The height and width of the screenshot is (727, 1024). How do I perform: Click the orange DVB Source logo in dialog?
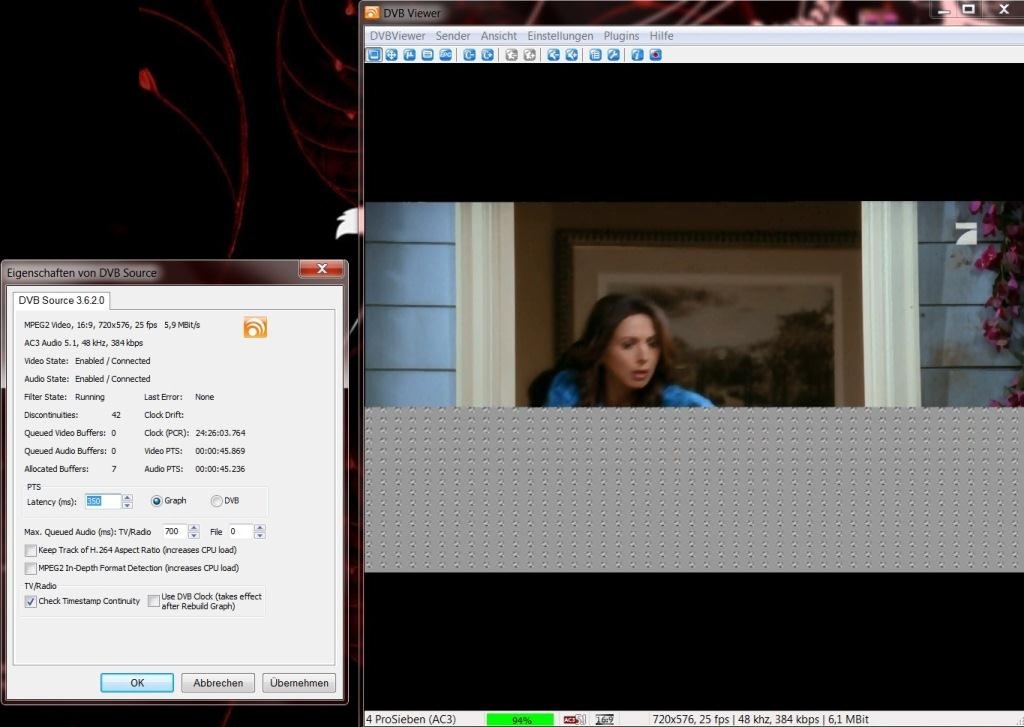(255, 327)
